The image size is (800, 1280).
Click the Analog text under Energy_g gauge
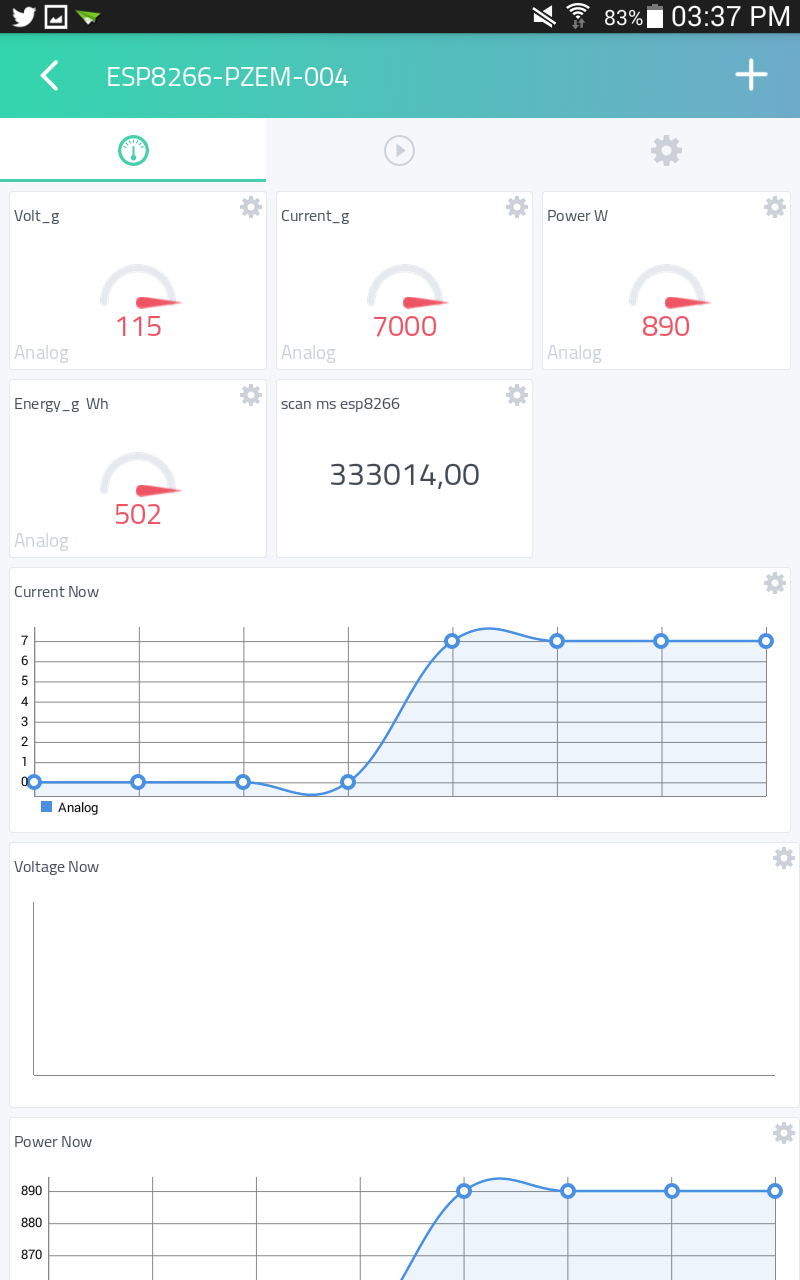click(x=41, y=541)
